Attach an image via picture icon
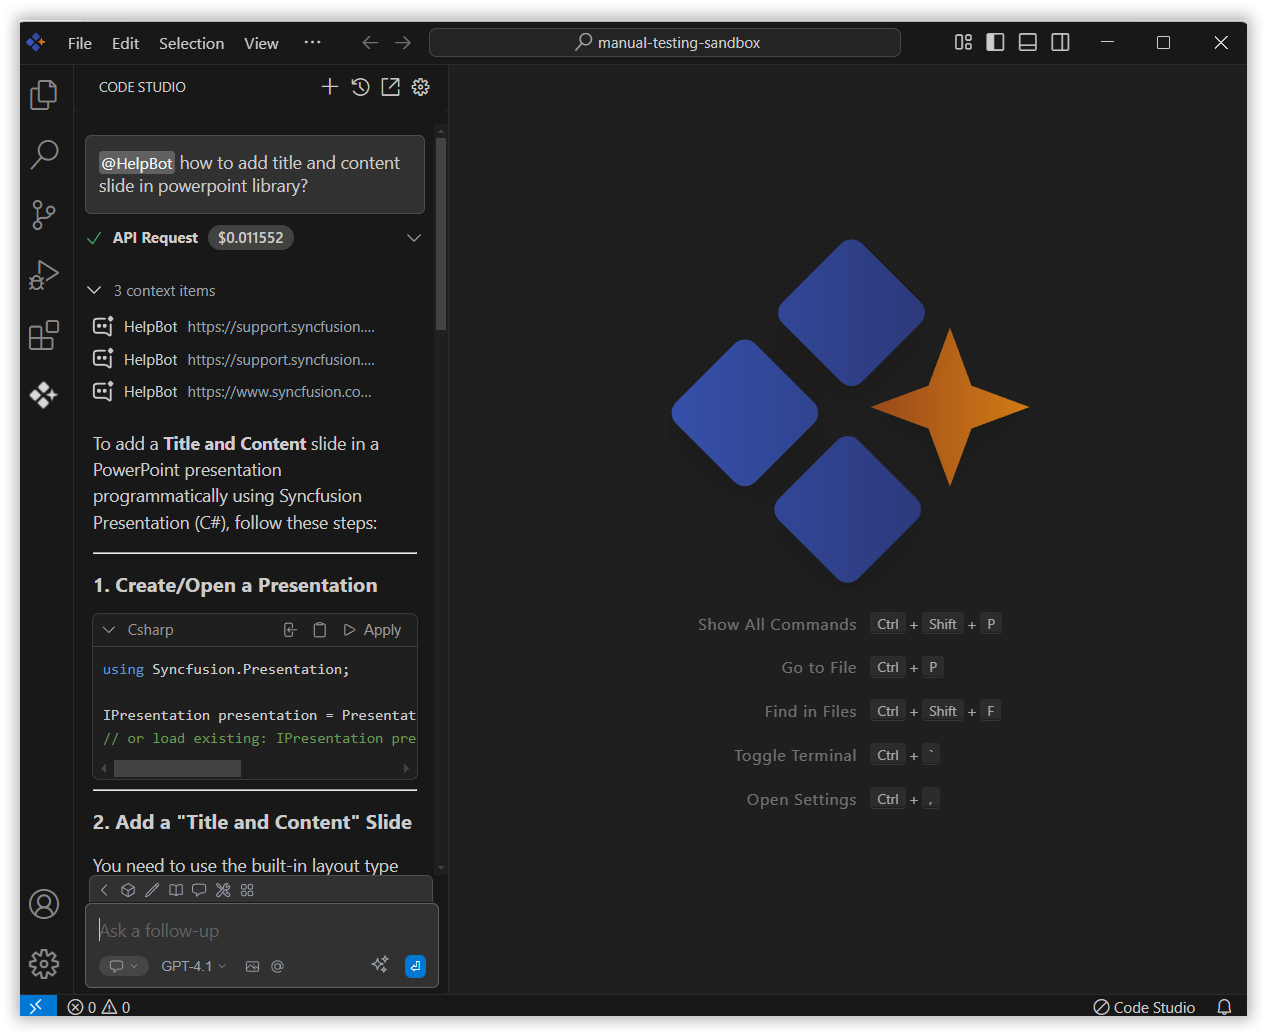 (x=252, y=966)
